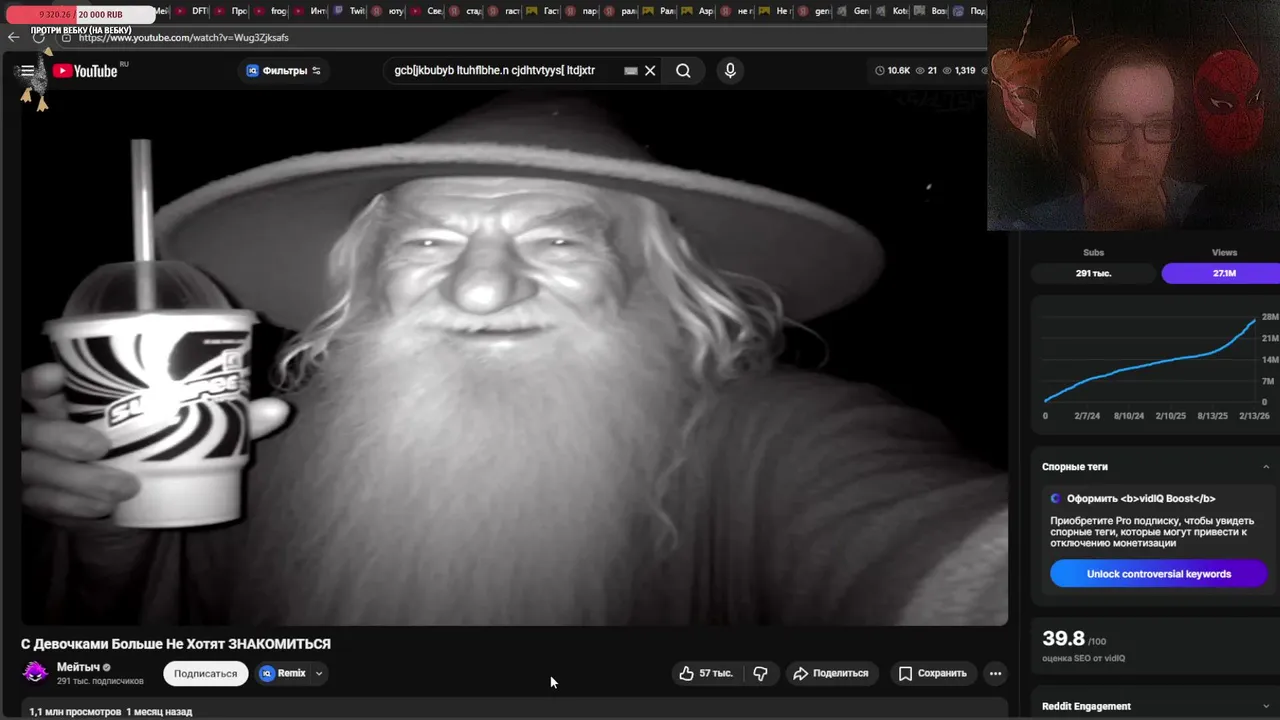Viewport: 1280px width, 720px height.
Task: Switch to the gen browser tab
Action: [x=816, y=11]
